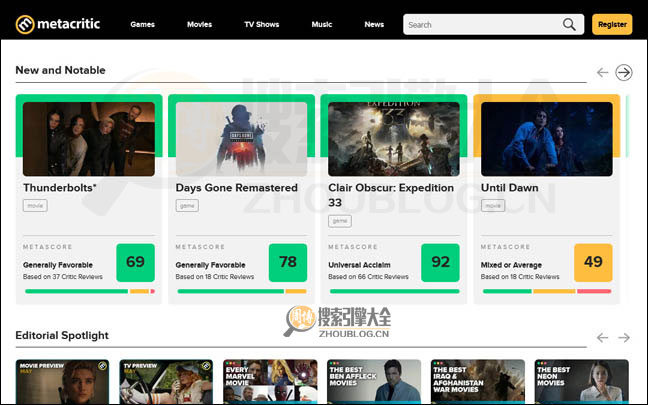Click the Metacritic logo icon

click(x=24, y=24)
